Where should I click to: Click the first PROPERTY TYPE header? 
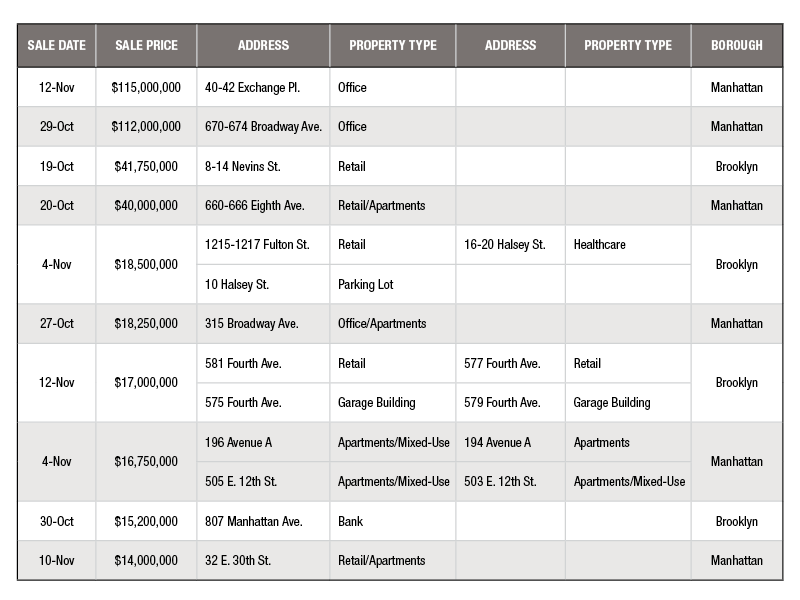coord(393,45)
